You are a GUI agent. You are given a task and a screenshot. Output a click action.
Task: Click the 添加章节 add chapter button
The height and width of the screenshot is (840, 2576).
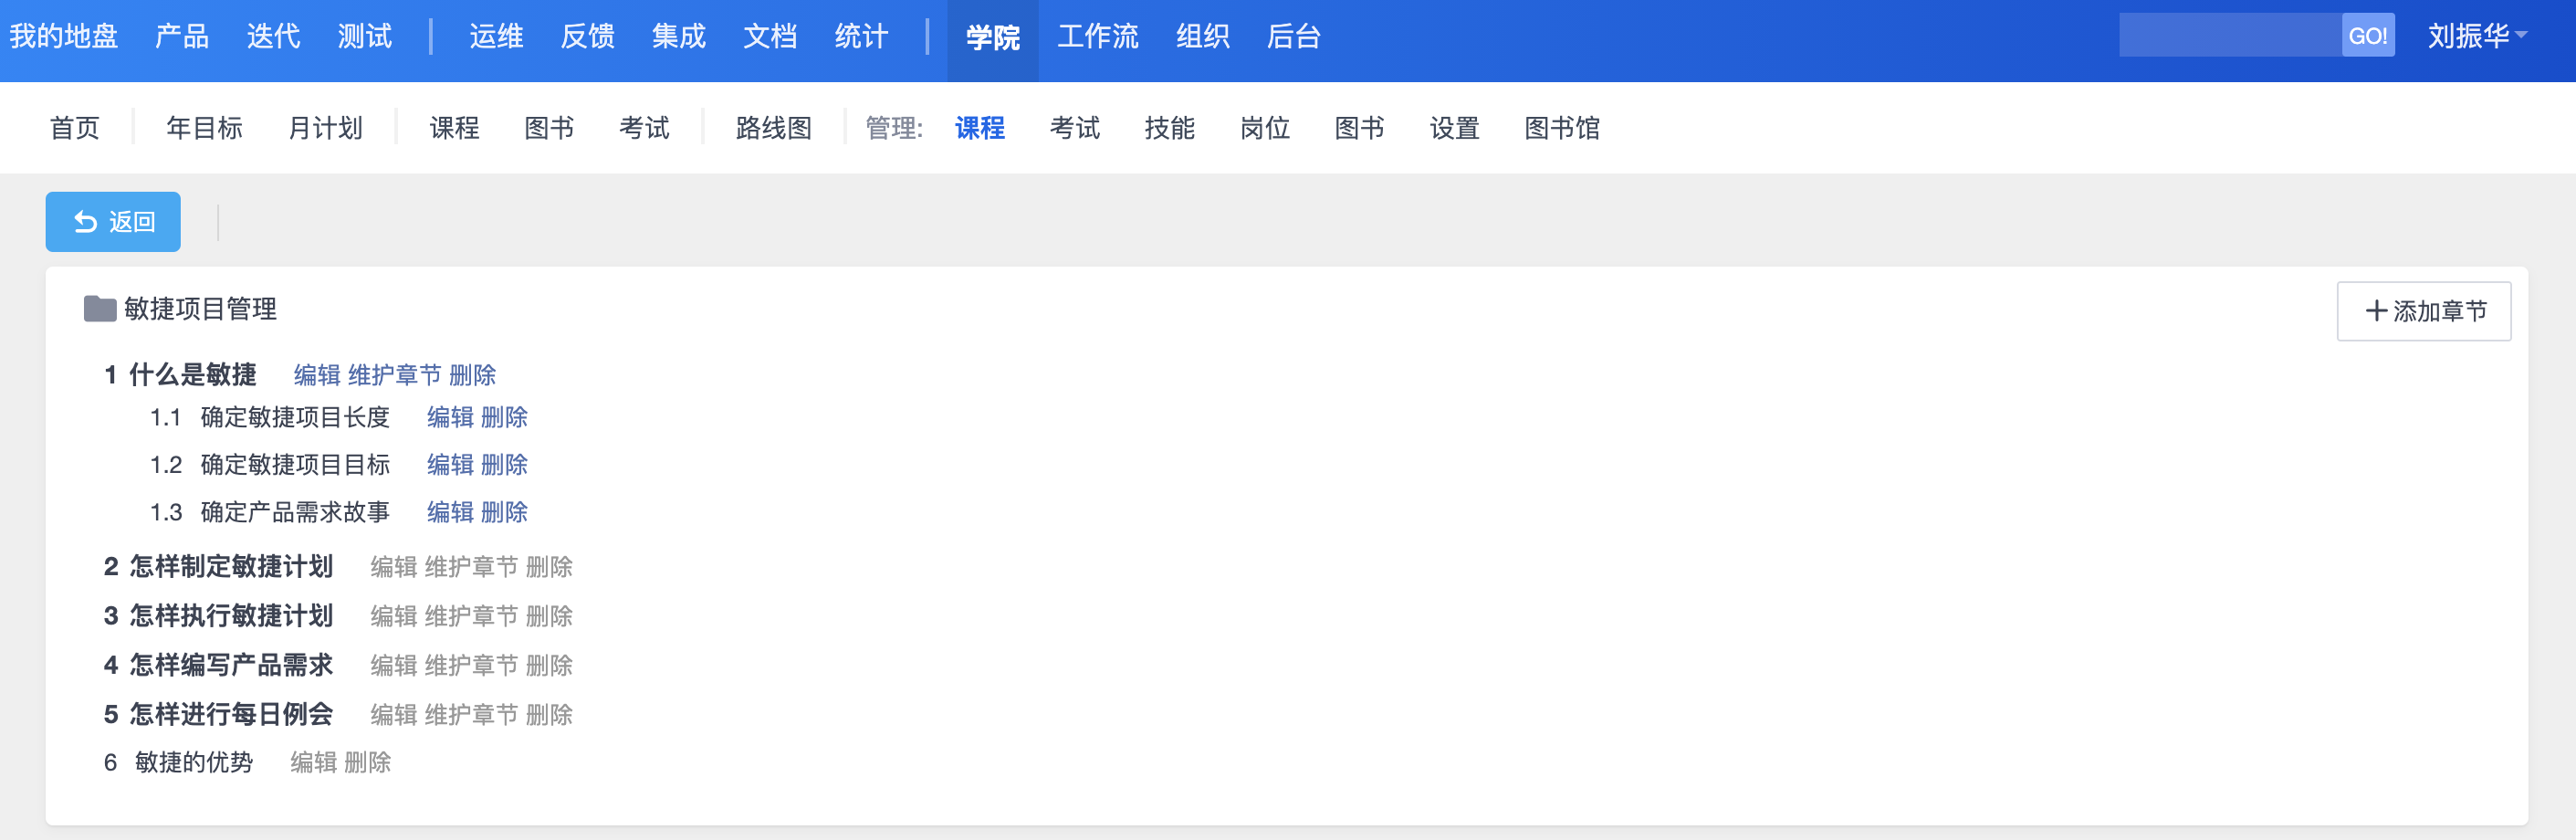tap(2423, 311)
